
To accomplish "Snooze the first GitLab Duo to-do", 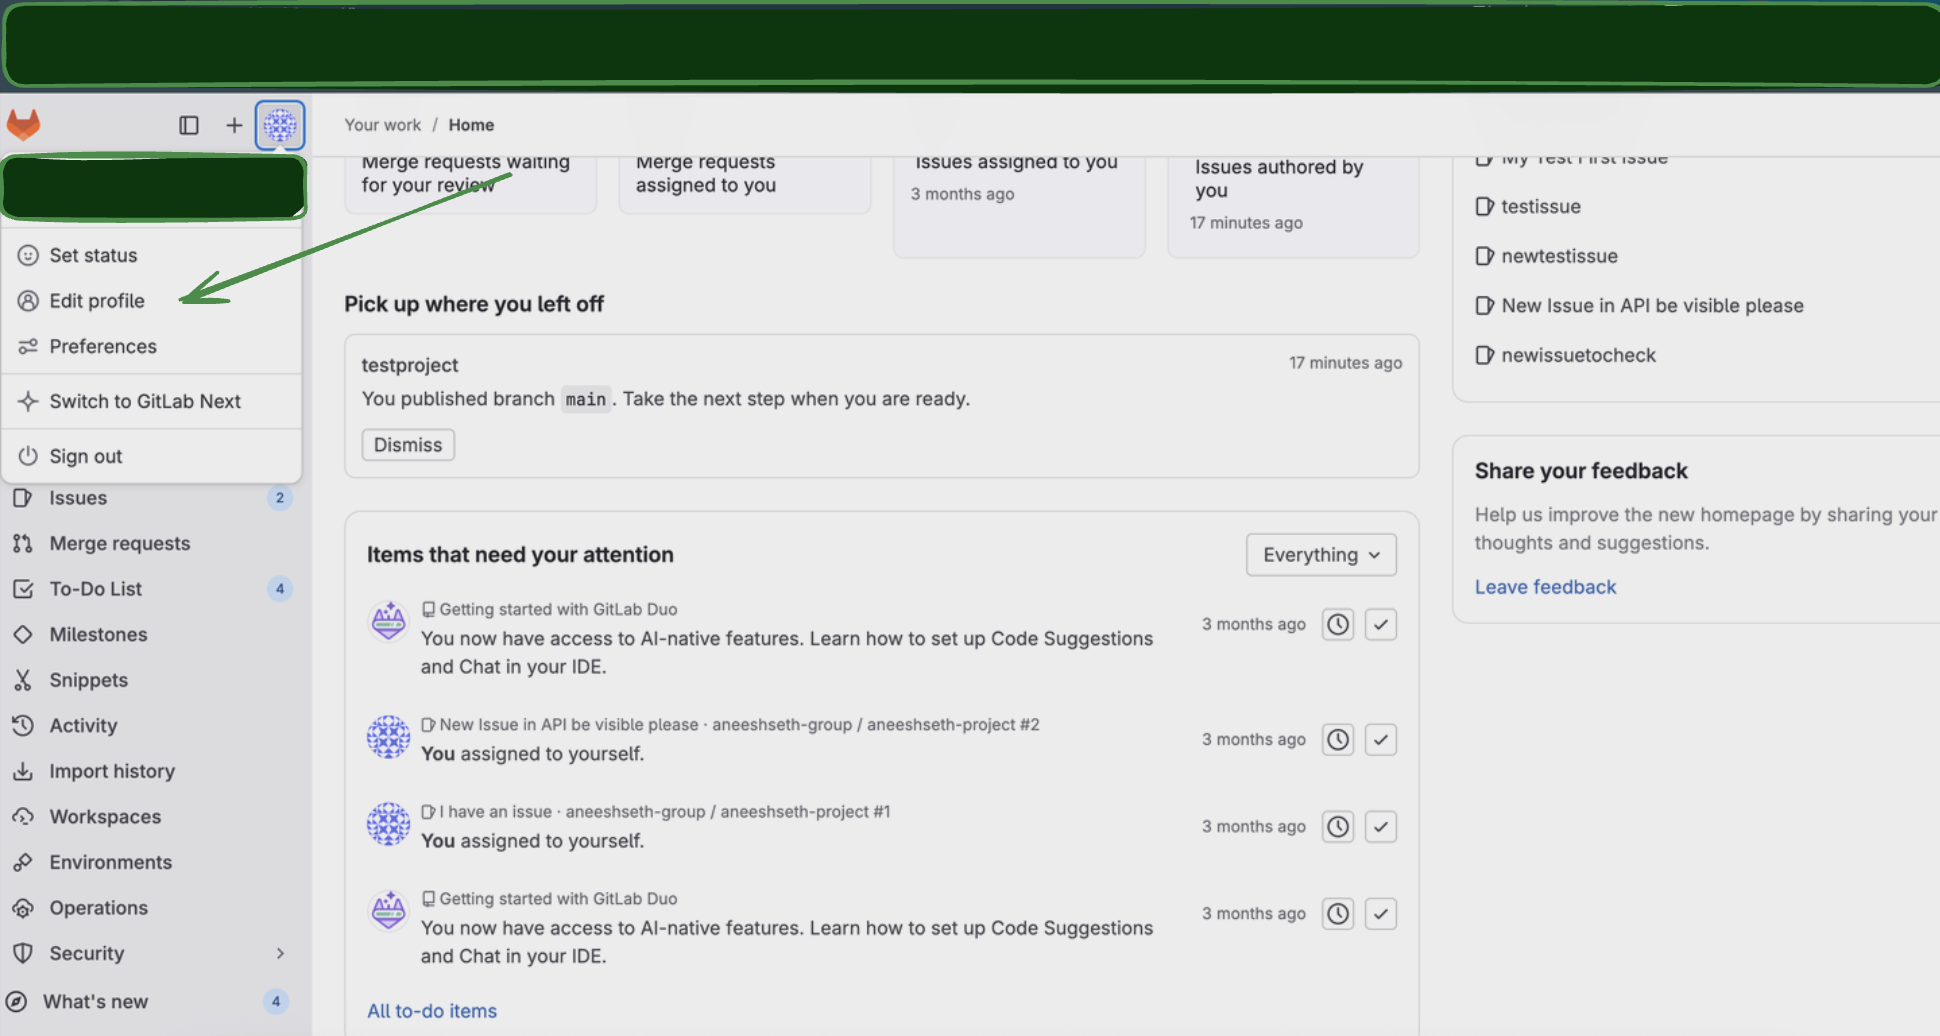I will [x=1338, y=625].
